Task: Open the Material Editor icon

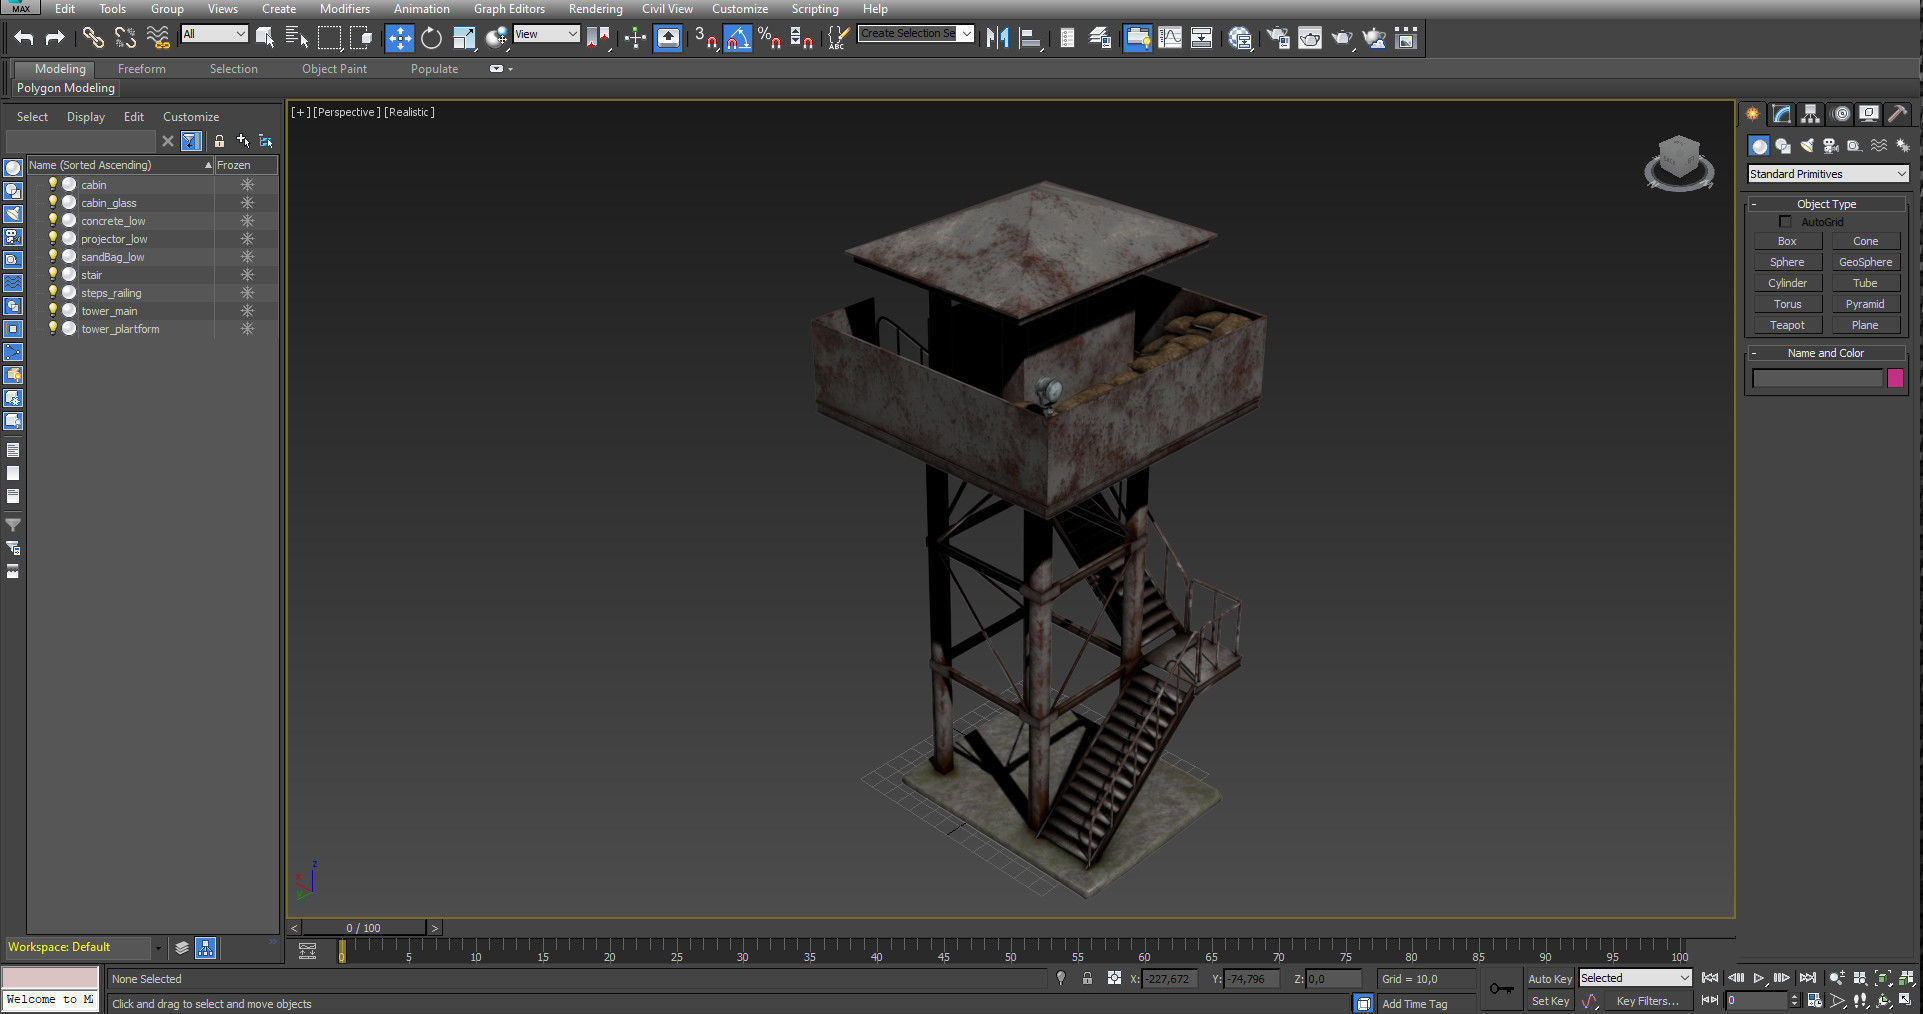Action: (1240, 38)
